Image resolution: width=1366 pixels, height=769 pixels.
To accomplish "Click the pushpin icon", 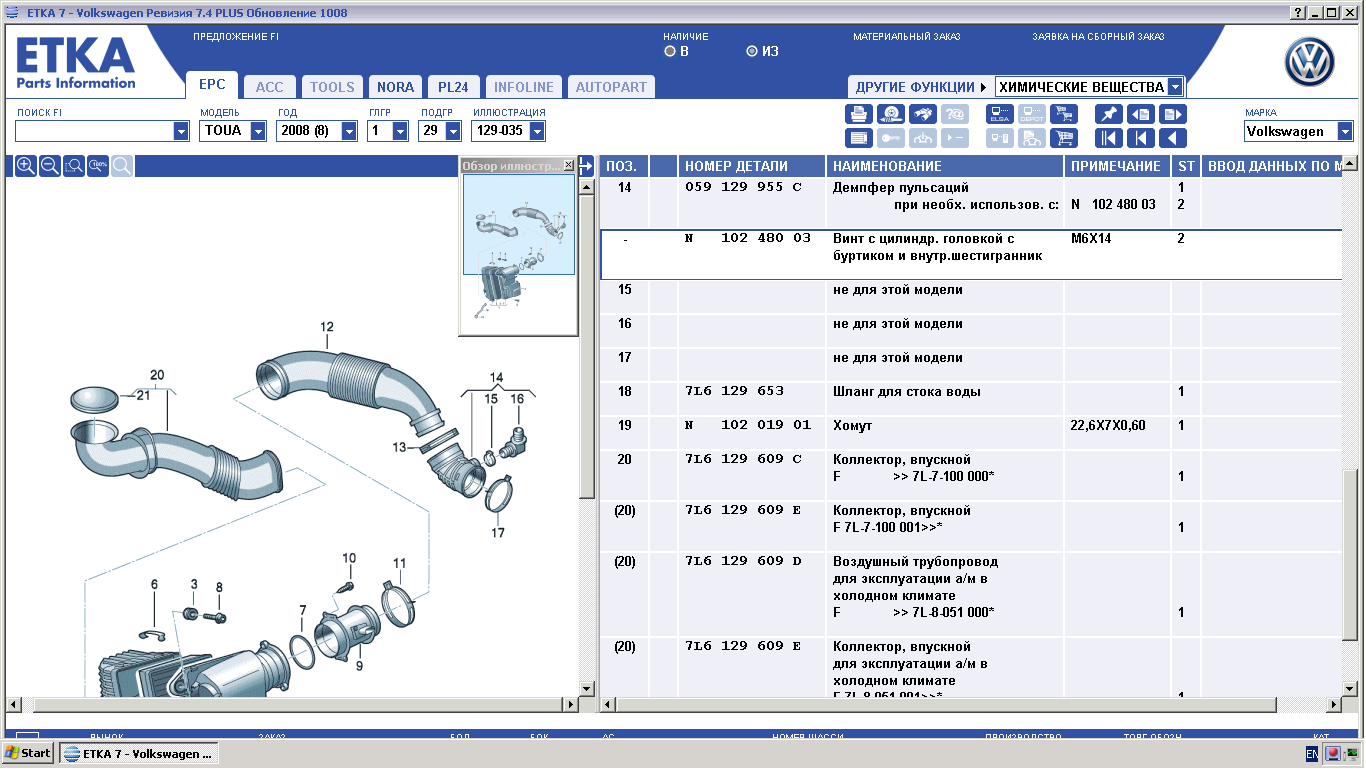I will [x=1108, y=114].
